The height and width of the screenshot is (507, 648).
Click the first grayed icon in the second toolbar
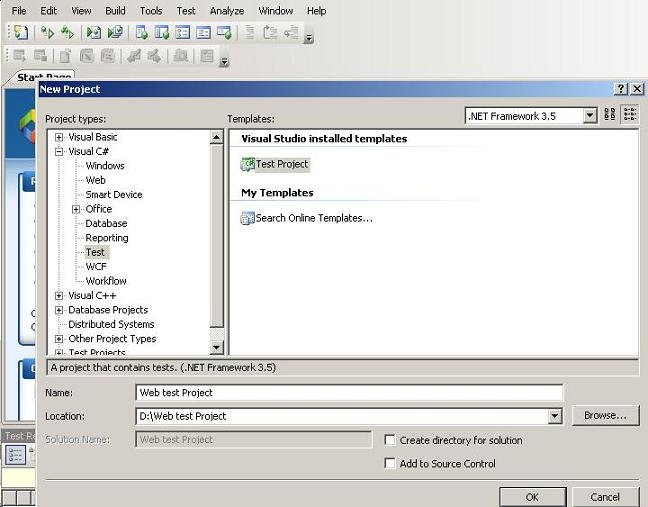coord(19,56)
